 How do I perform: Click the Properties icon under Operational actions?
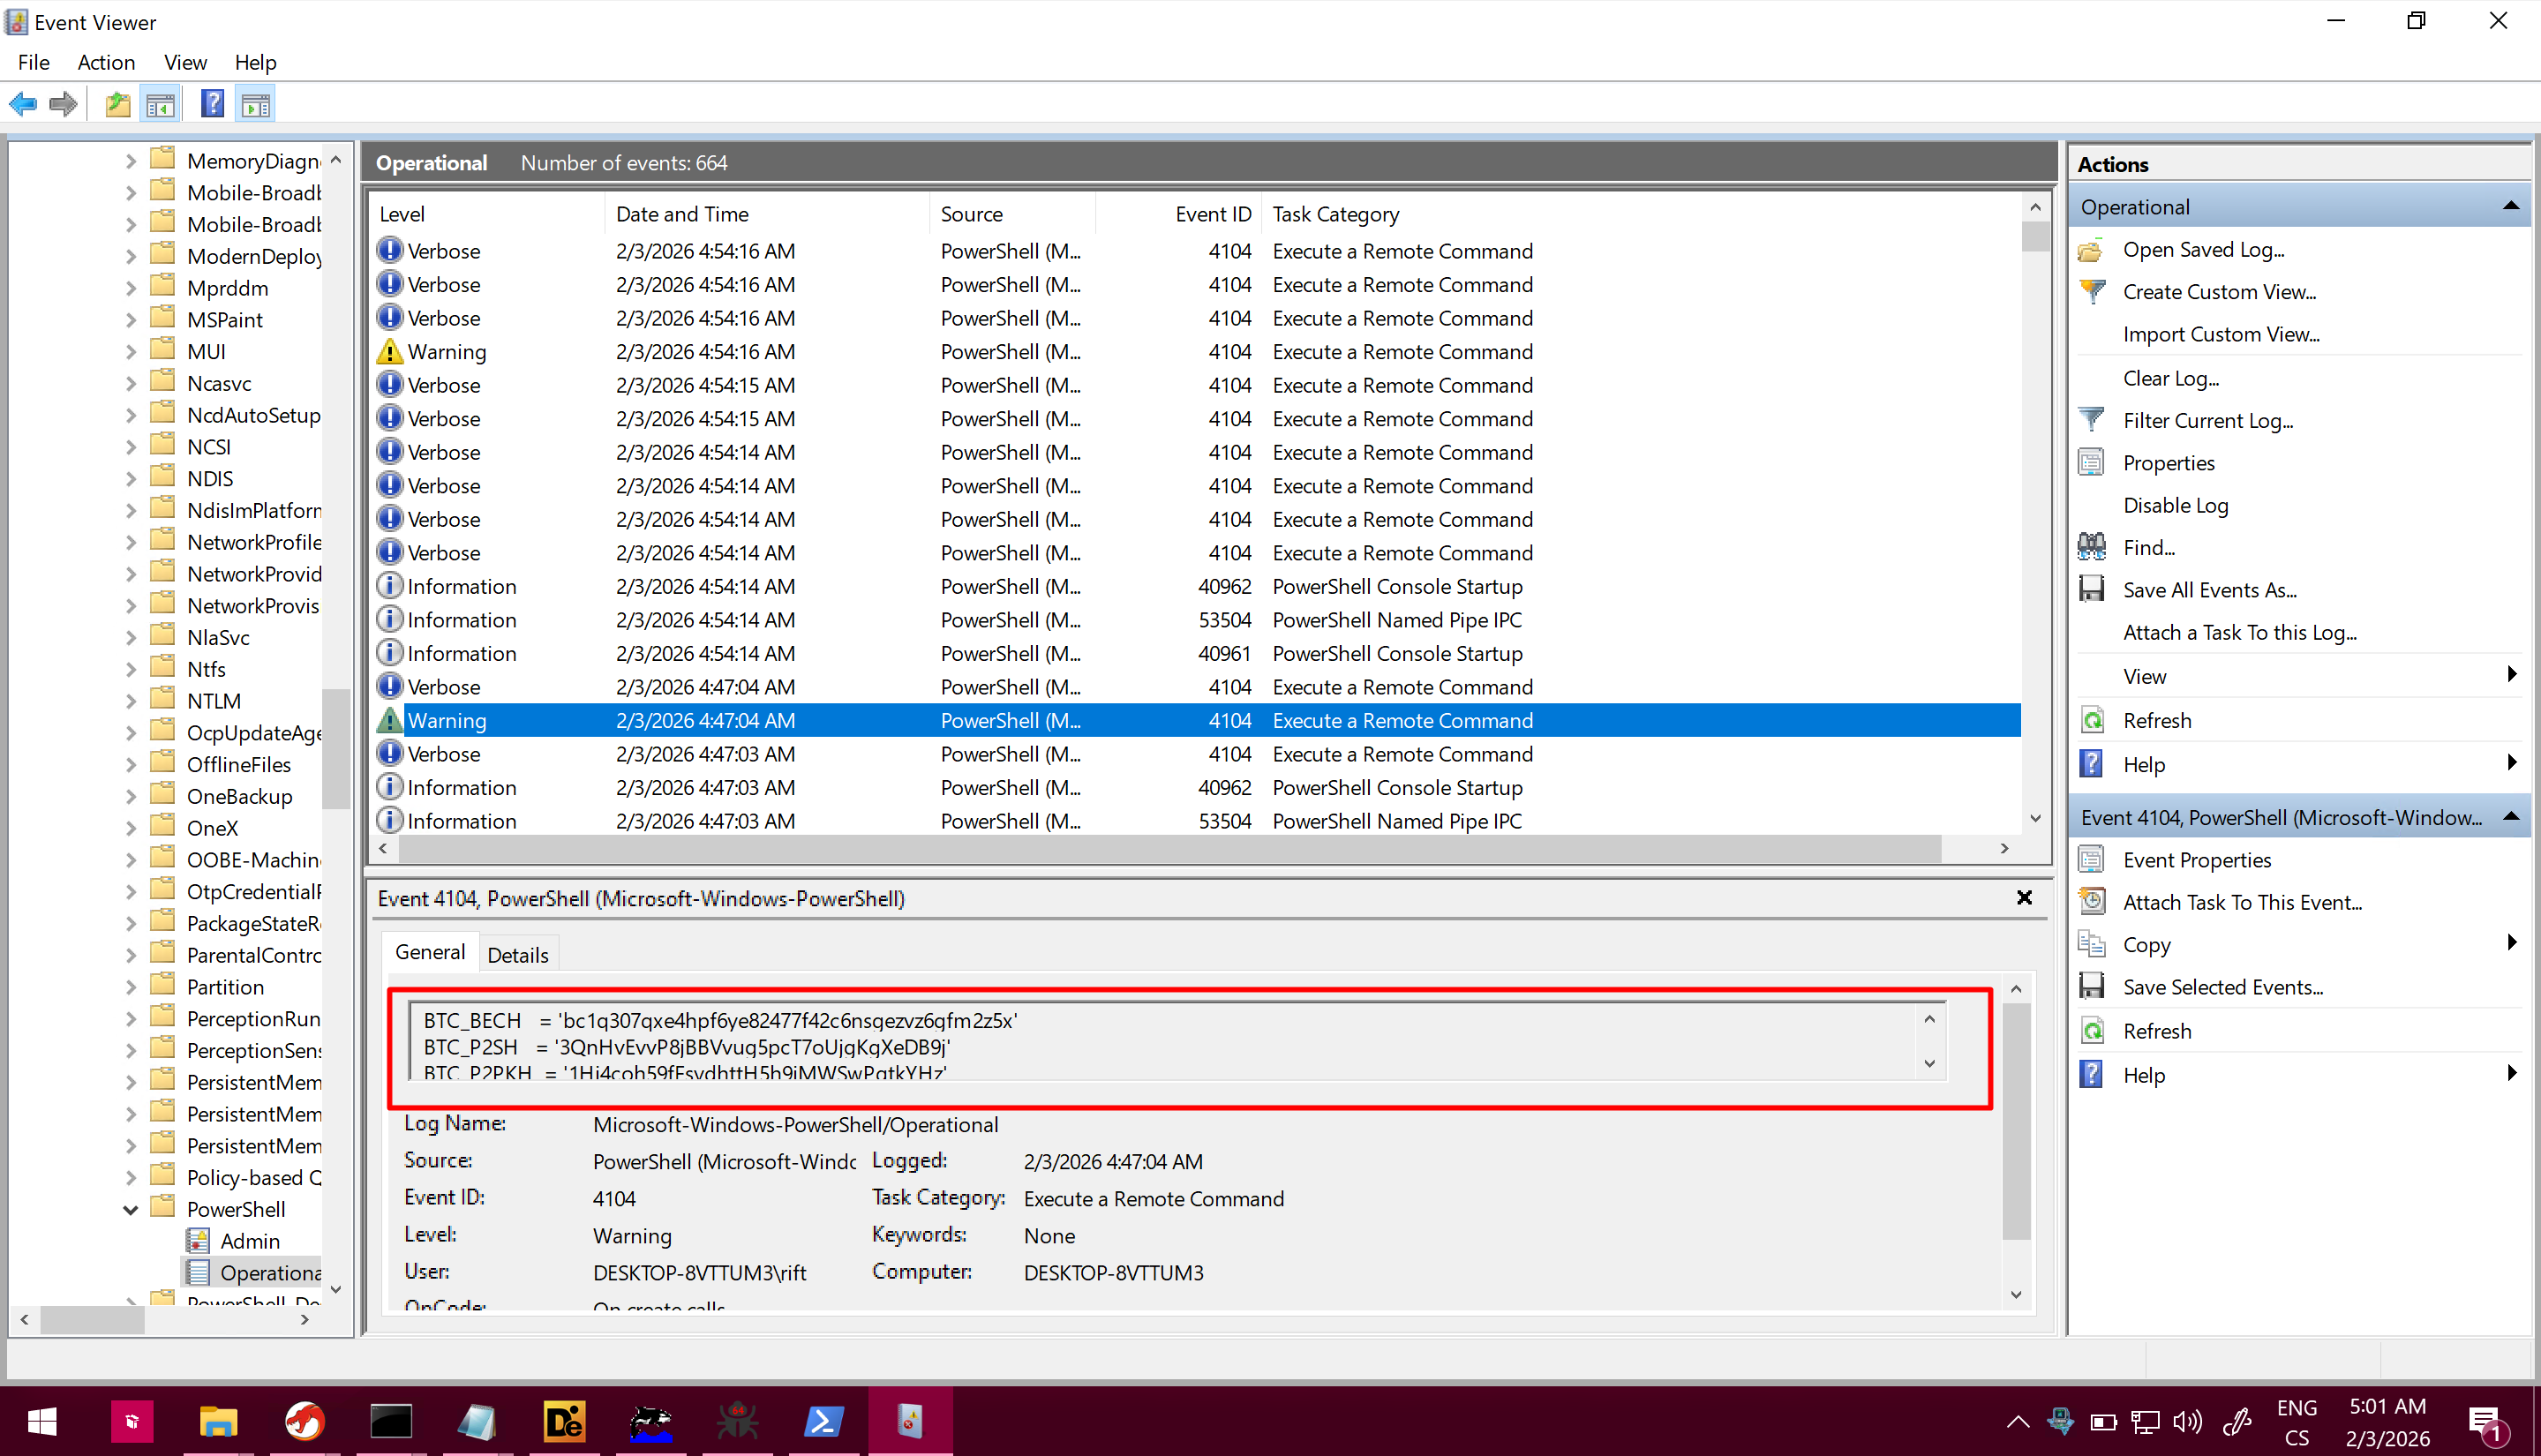pyautogui.click(x=2091, y=463)
